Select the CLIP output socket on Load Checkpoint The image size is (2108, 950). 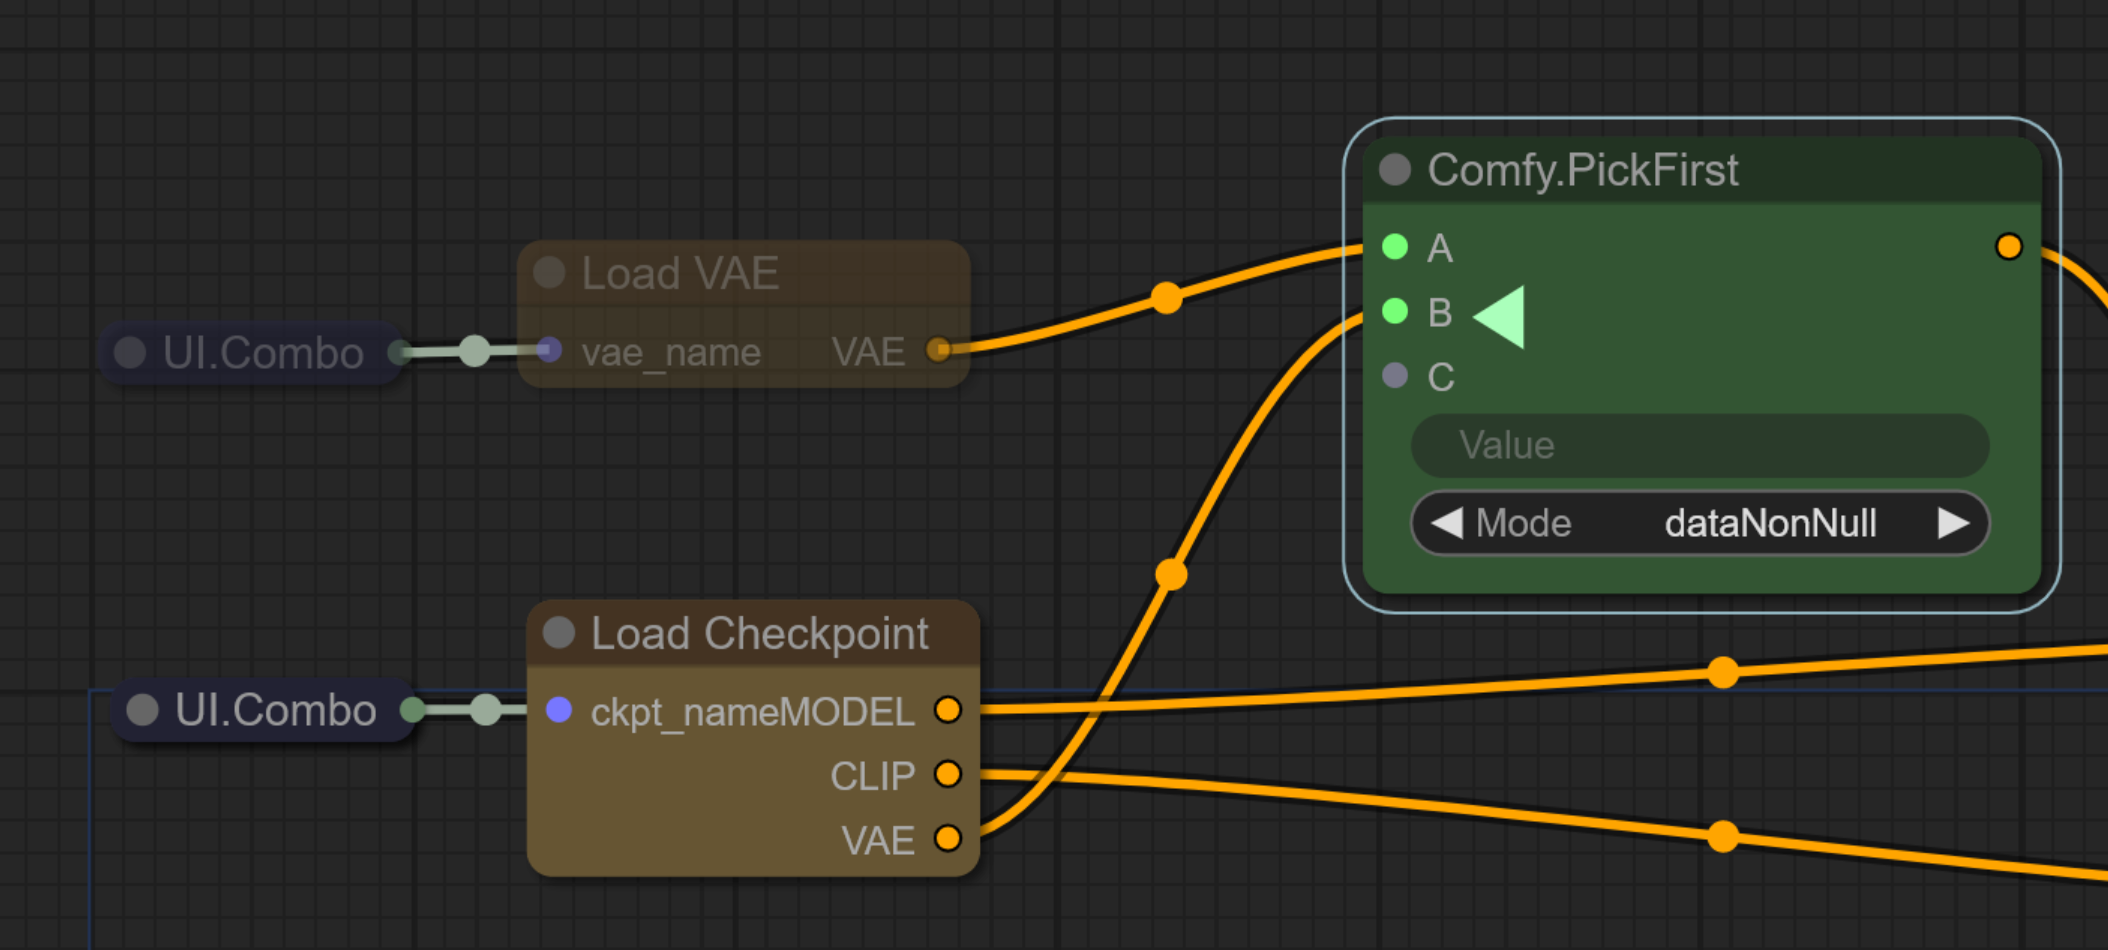948,775
